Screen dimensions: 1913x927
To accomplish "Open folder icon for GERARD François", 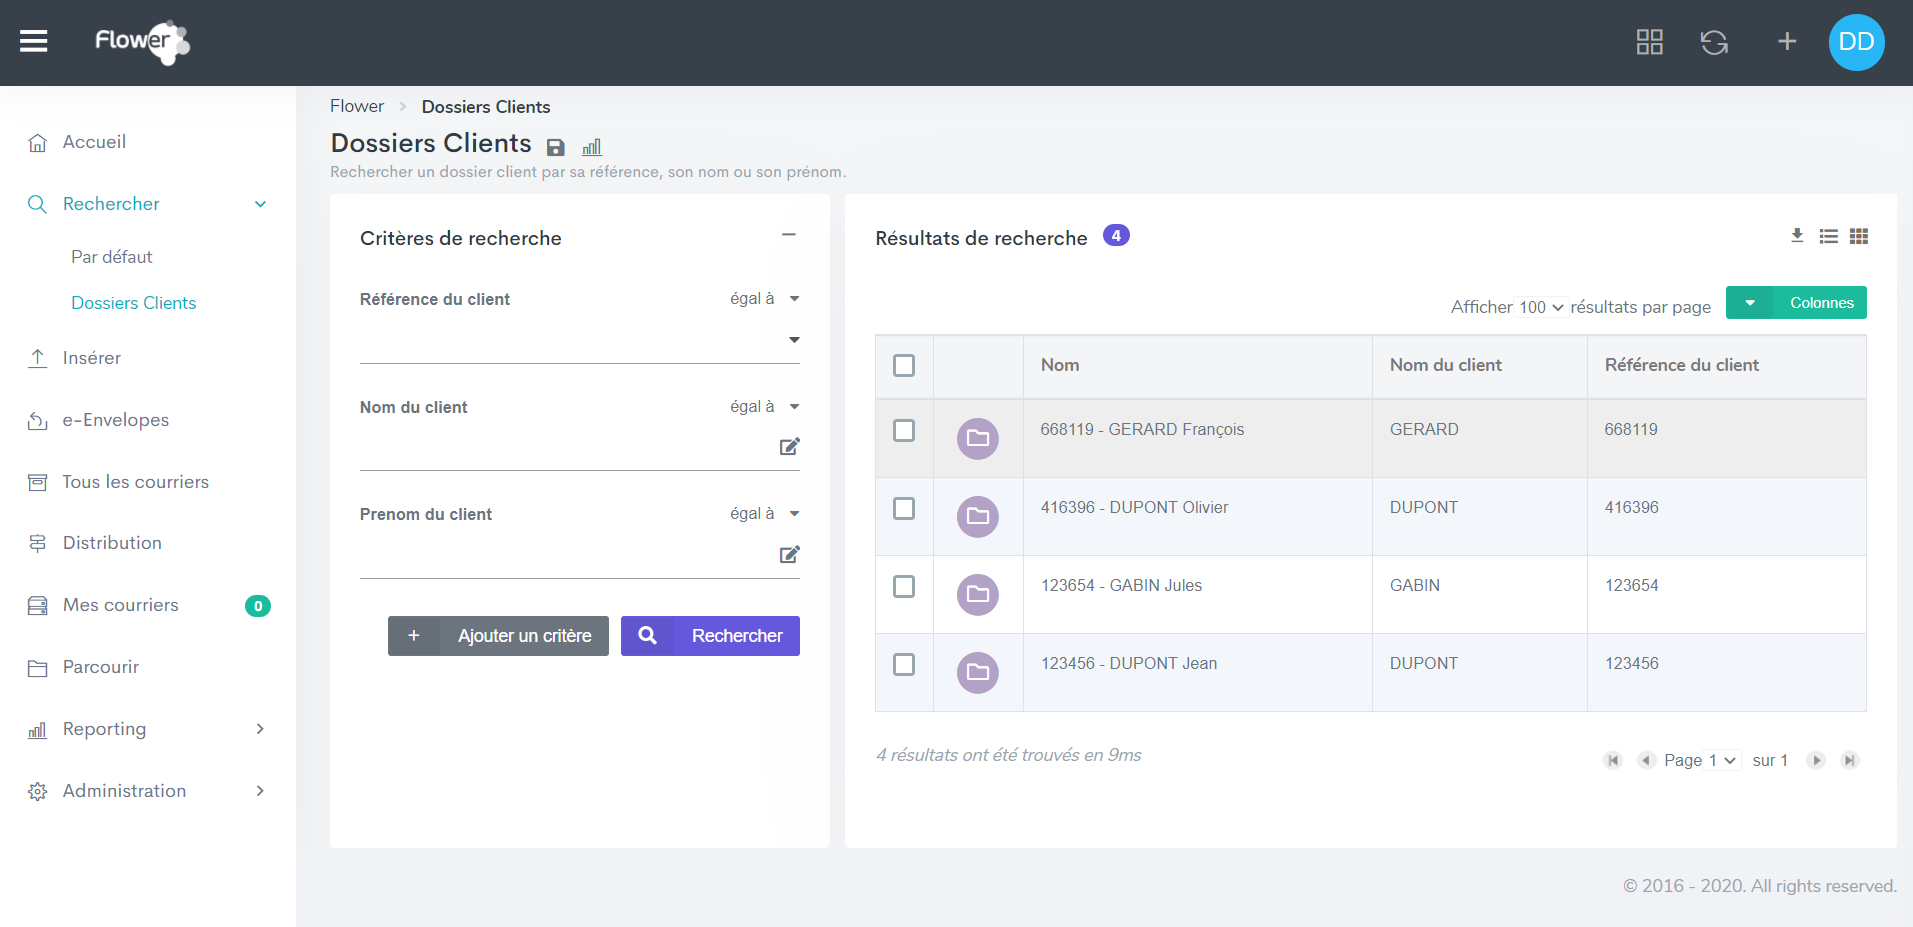I will click(x=977, y=438).
